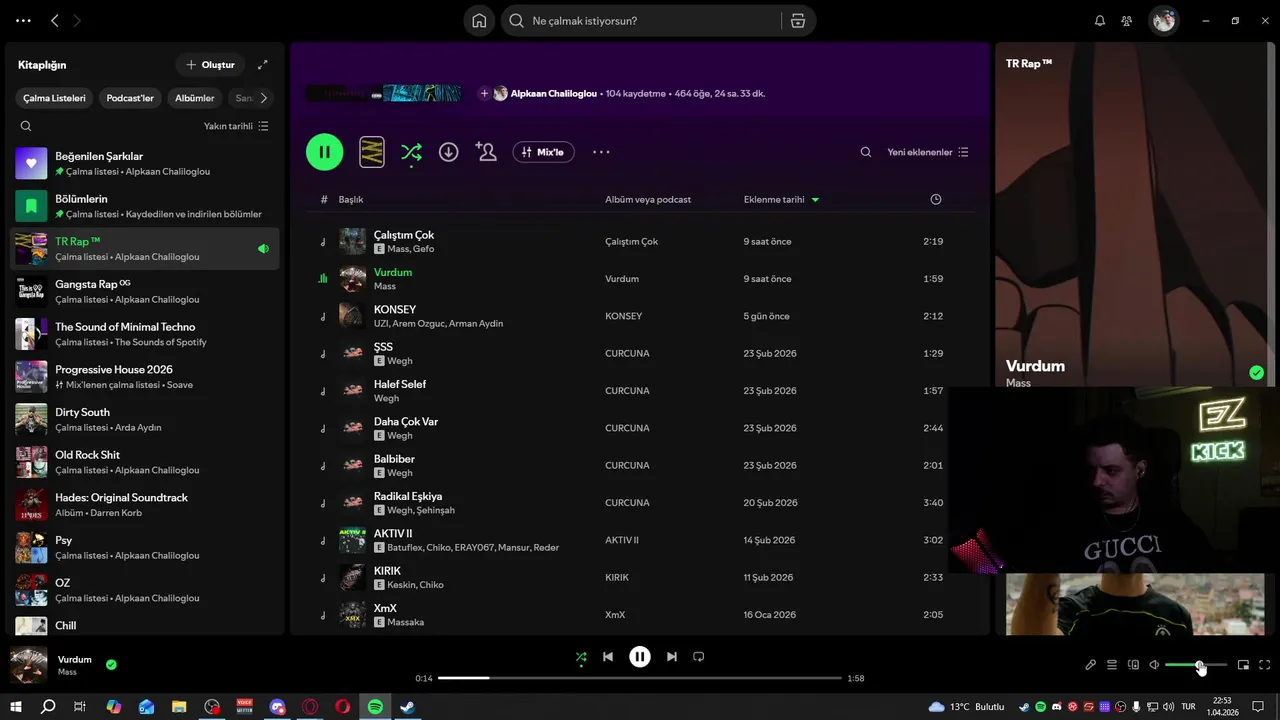Open the Browse icon in search bar

[797, 21]
